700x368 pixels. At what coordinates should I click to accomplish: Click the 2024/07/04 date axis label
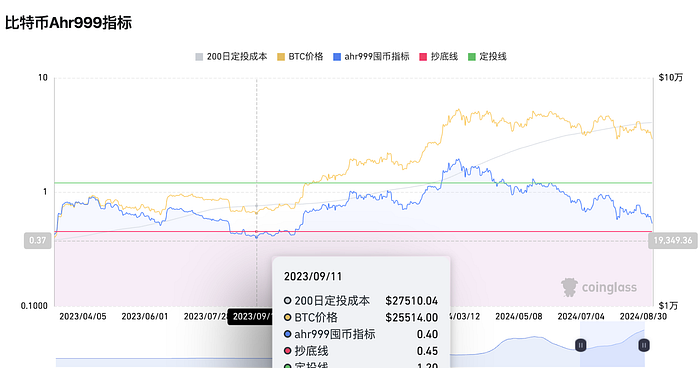click(x=581, y=317)
